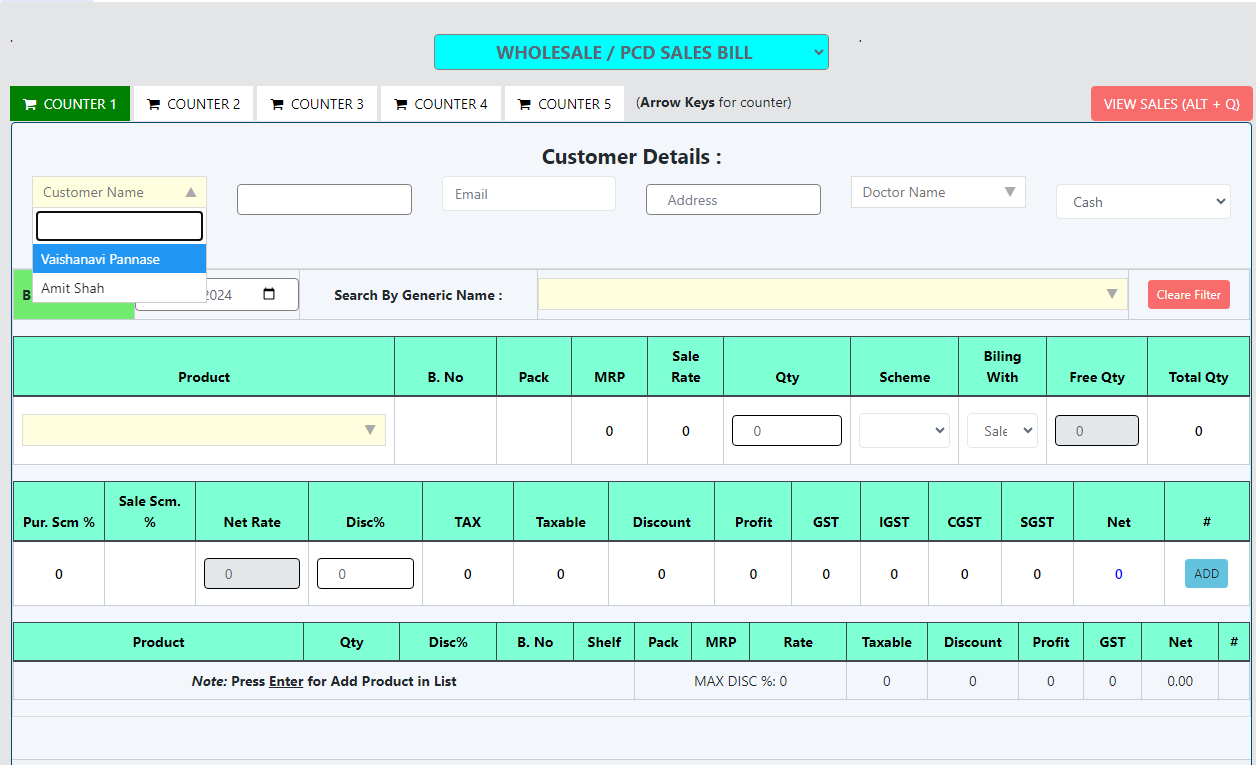Open the Cash payment mode dropdown

pyautogui.click(x=1143, y=202)
